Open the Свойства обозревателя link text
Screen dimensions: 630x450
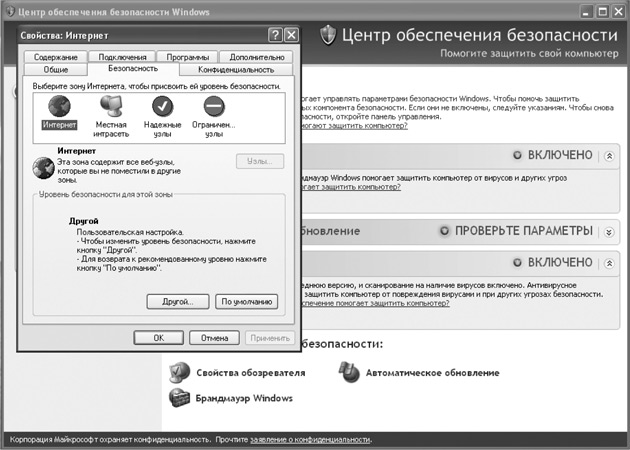251,373
